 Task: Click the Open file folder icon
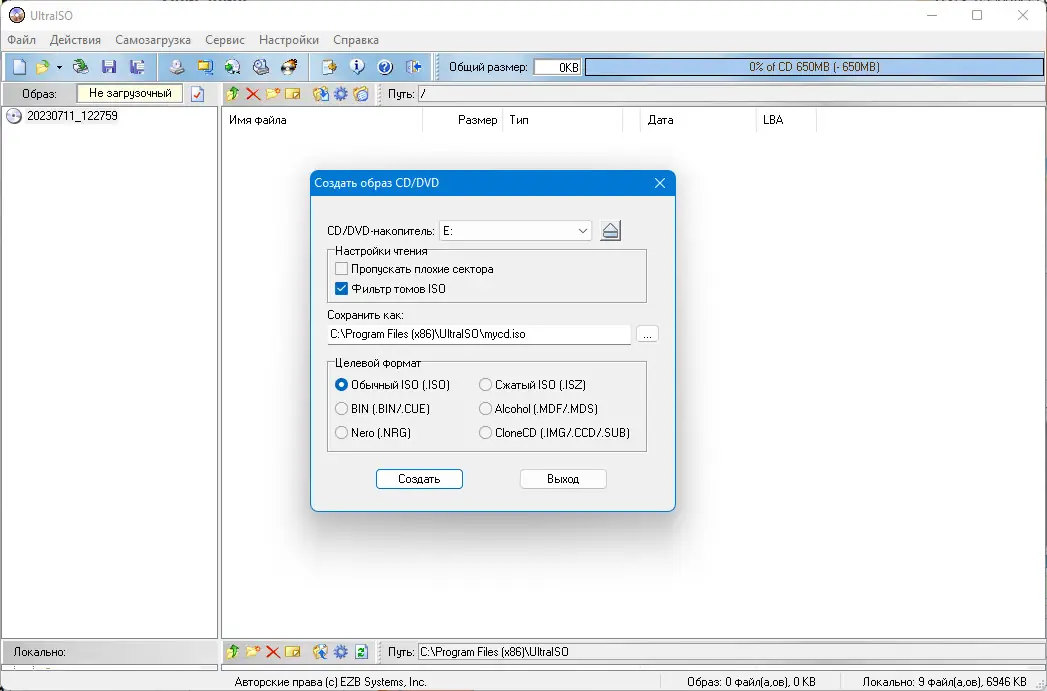pos(43,67)
